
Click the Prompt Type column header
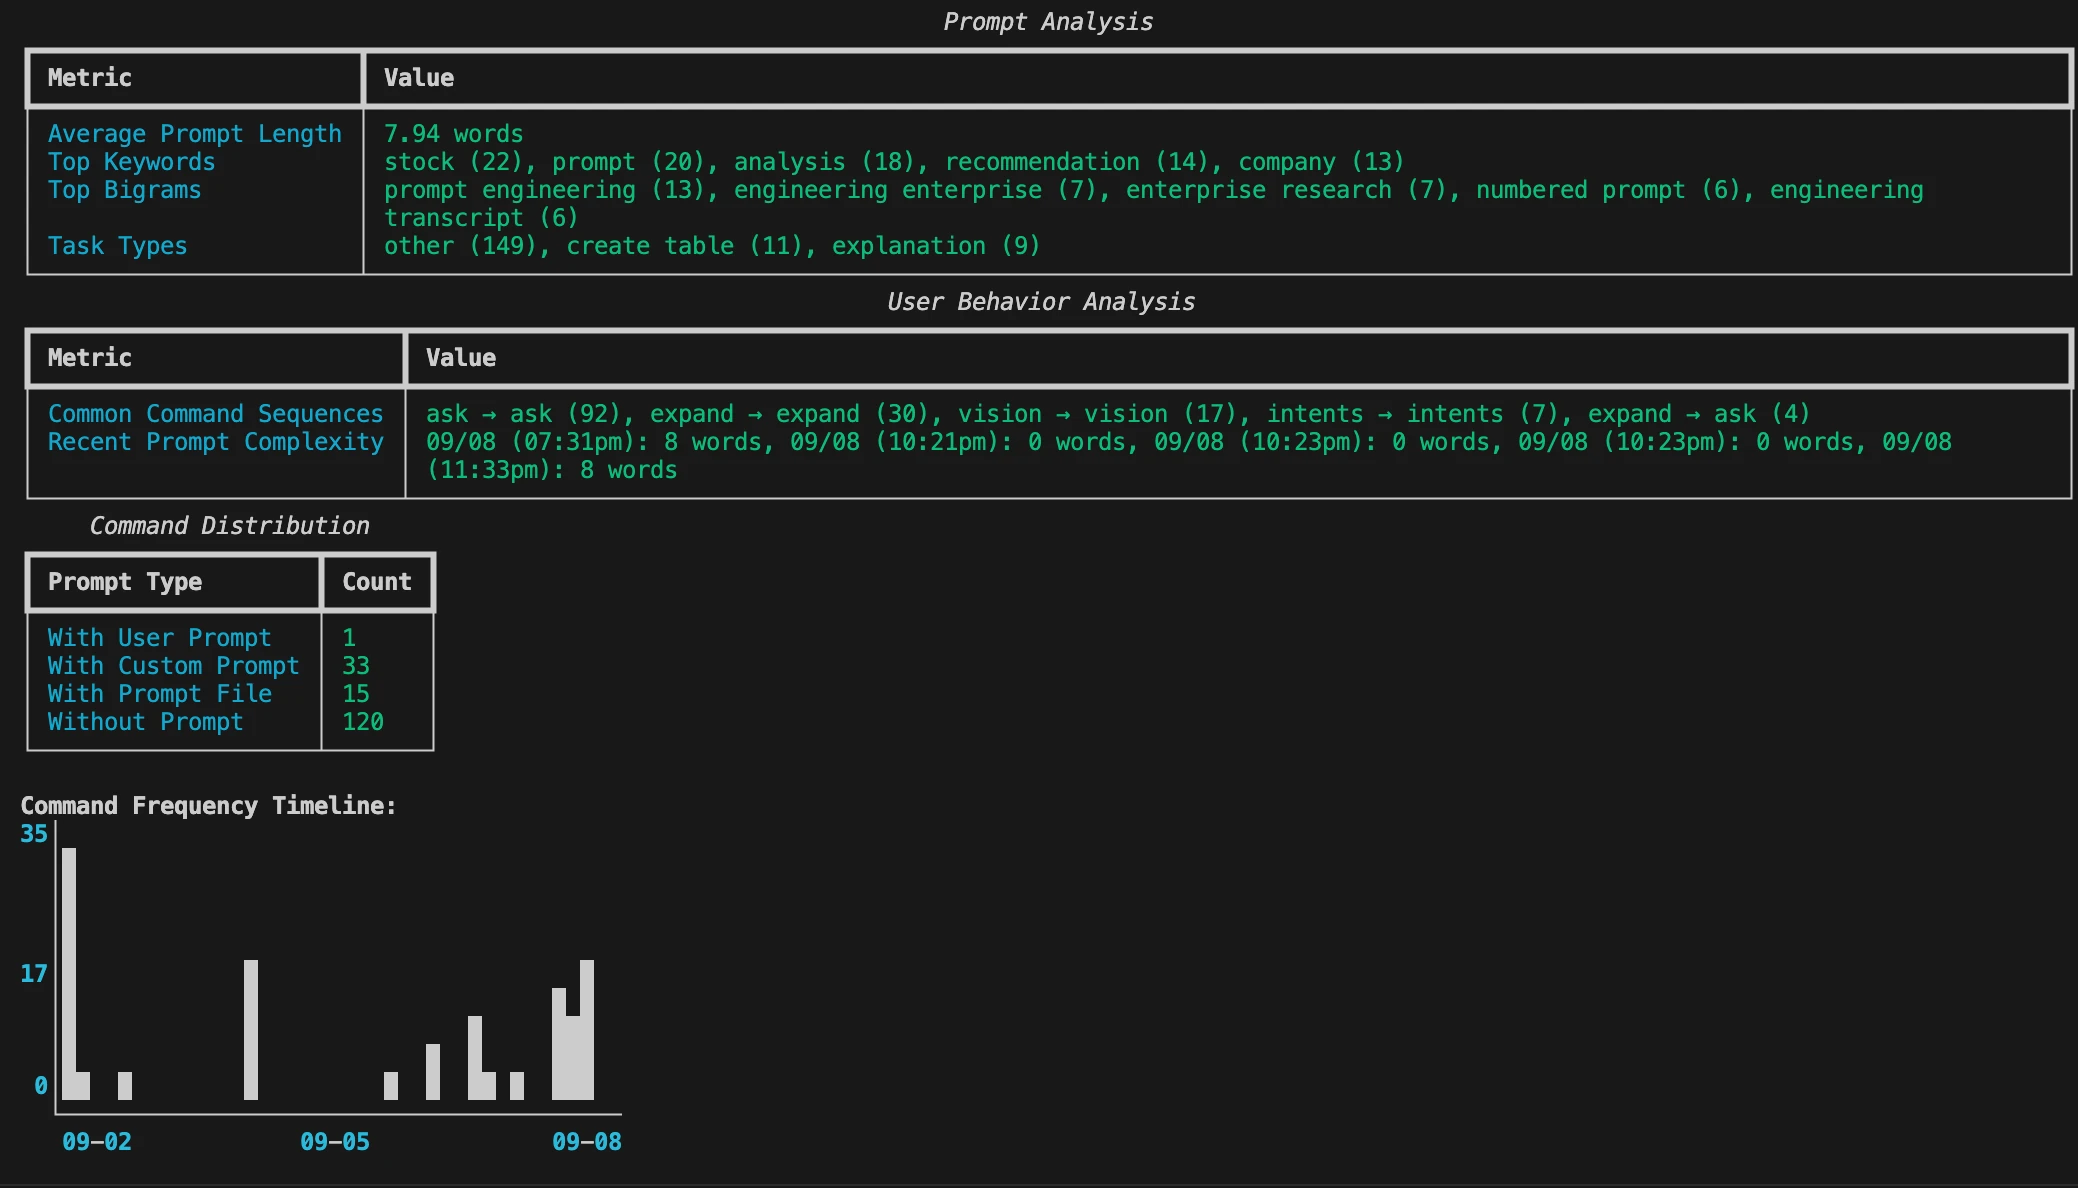coord(125,582)
